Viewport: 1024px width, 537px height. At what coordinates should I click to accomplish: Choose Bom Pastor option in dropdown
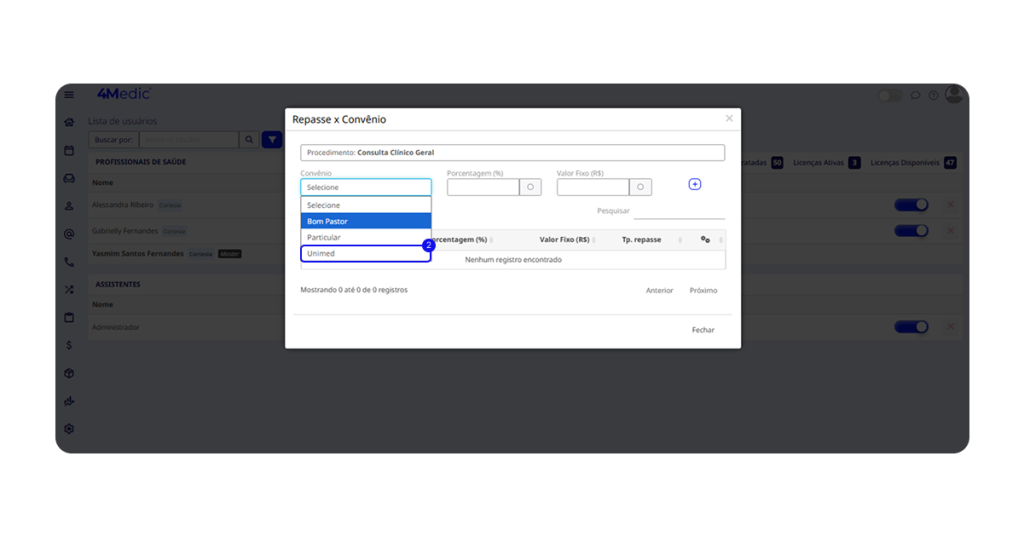tap(366, 221)
